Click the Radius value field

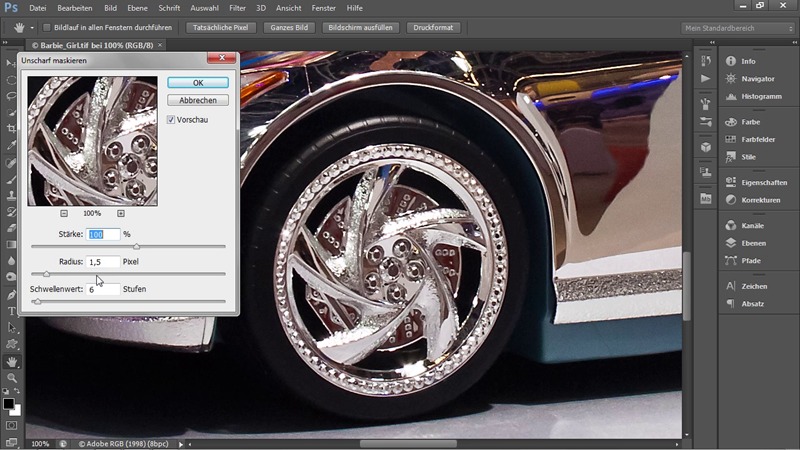pyautogui.click(x=103, y=262)
